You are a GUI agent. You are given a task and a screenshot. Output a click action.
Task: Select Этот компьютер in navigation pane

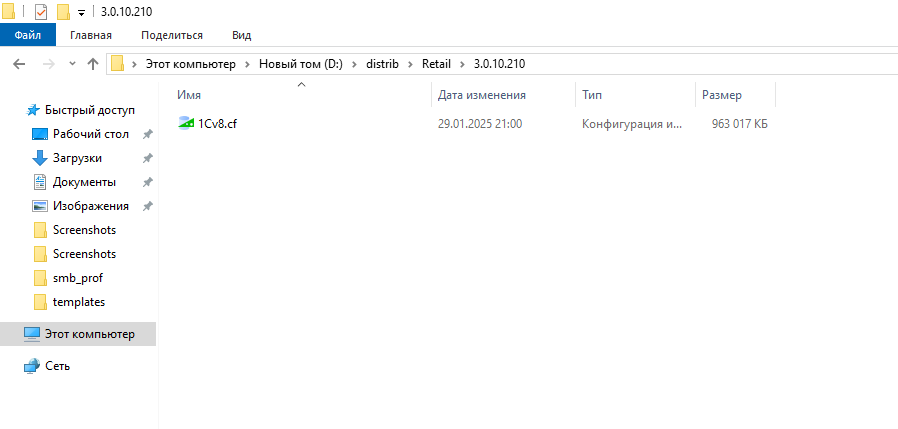click(89, 334)
